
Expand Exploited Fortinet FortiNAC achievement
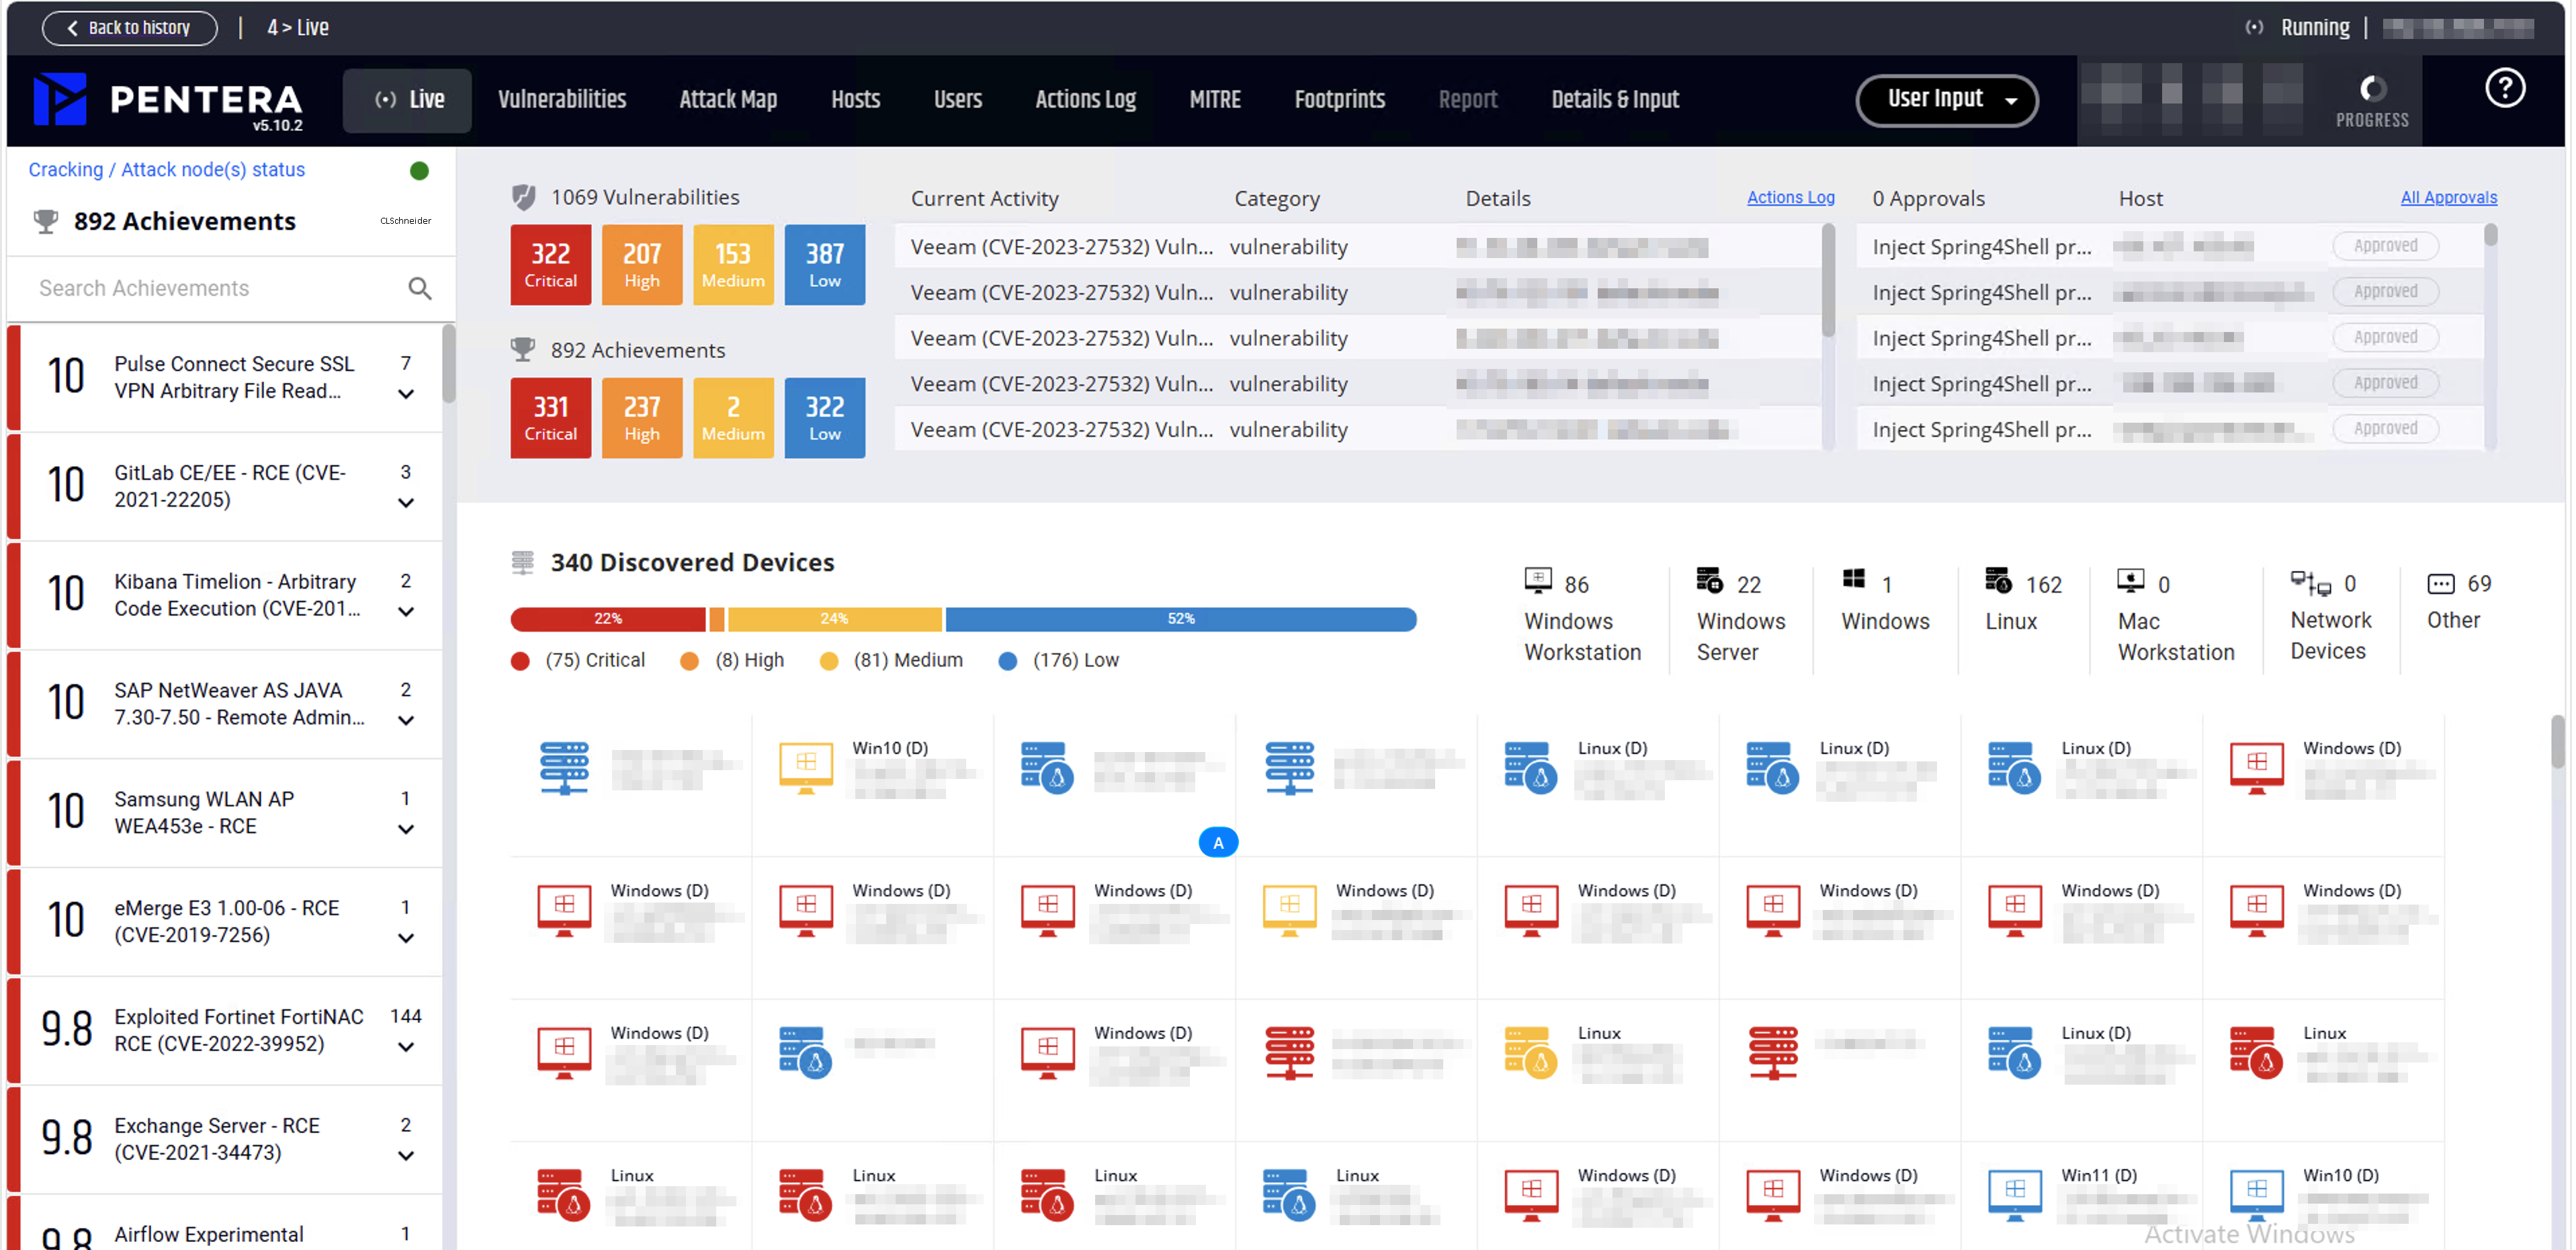[x=406, y=1048]
